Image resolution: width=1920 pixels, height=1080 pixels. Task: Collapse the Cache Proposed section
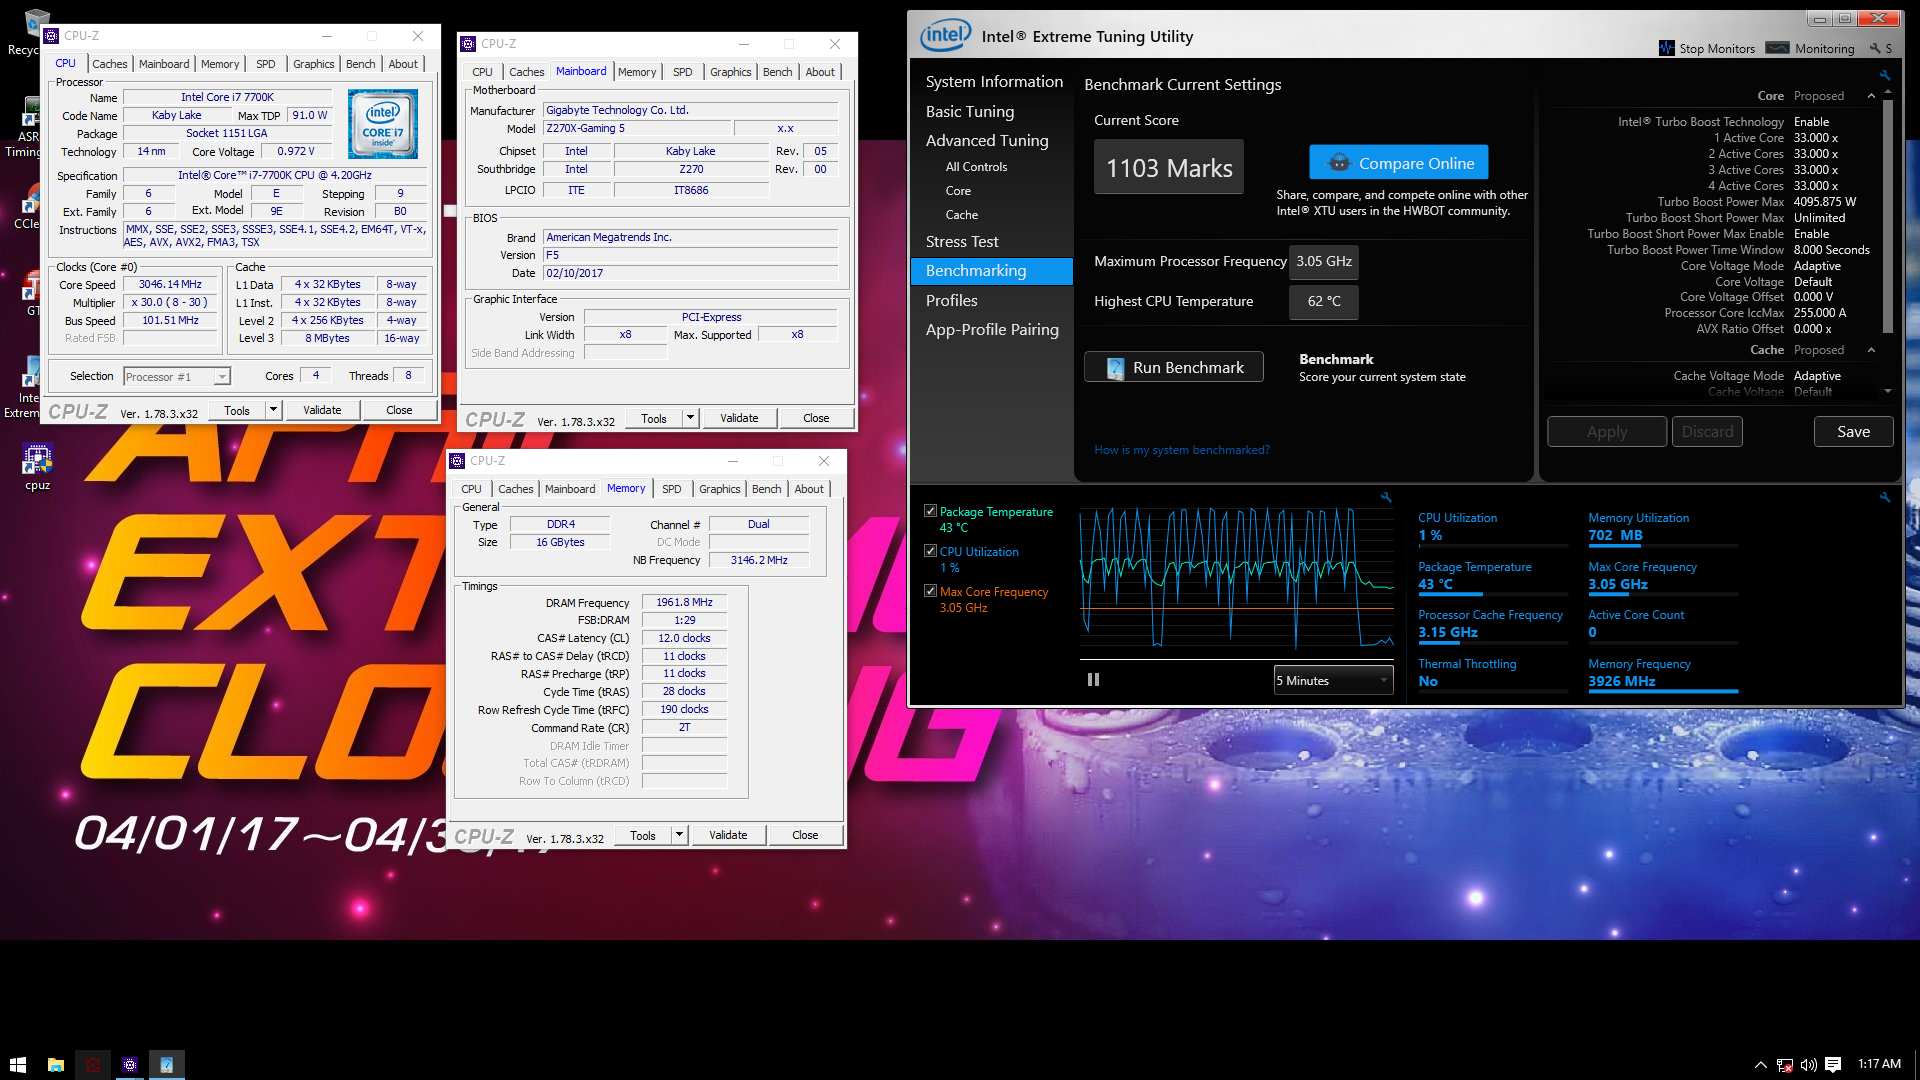[x=1871, y=350]
